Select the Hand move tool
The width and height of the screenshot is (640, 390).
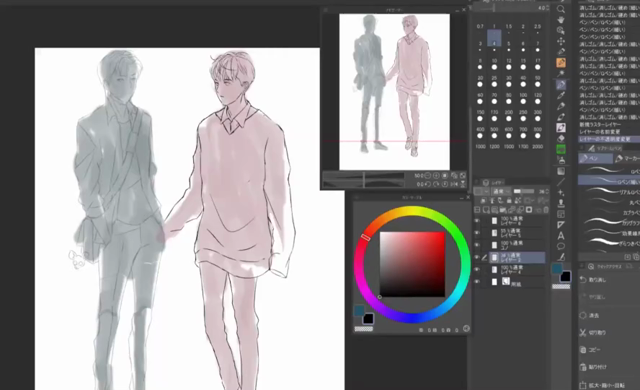click(561, 20)
